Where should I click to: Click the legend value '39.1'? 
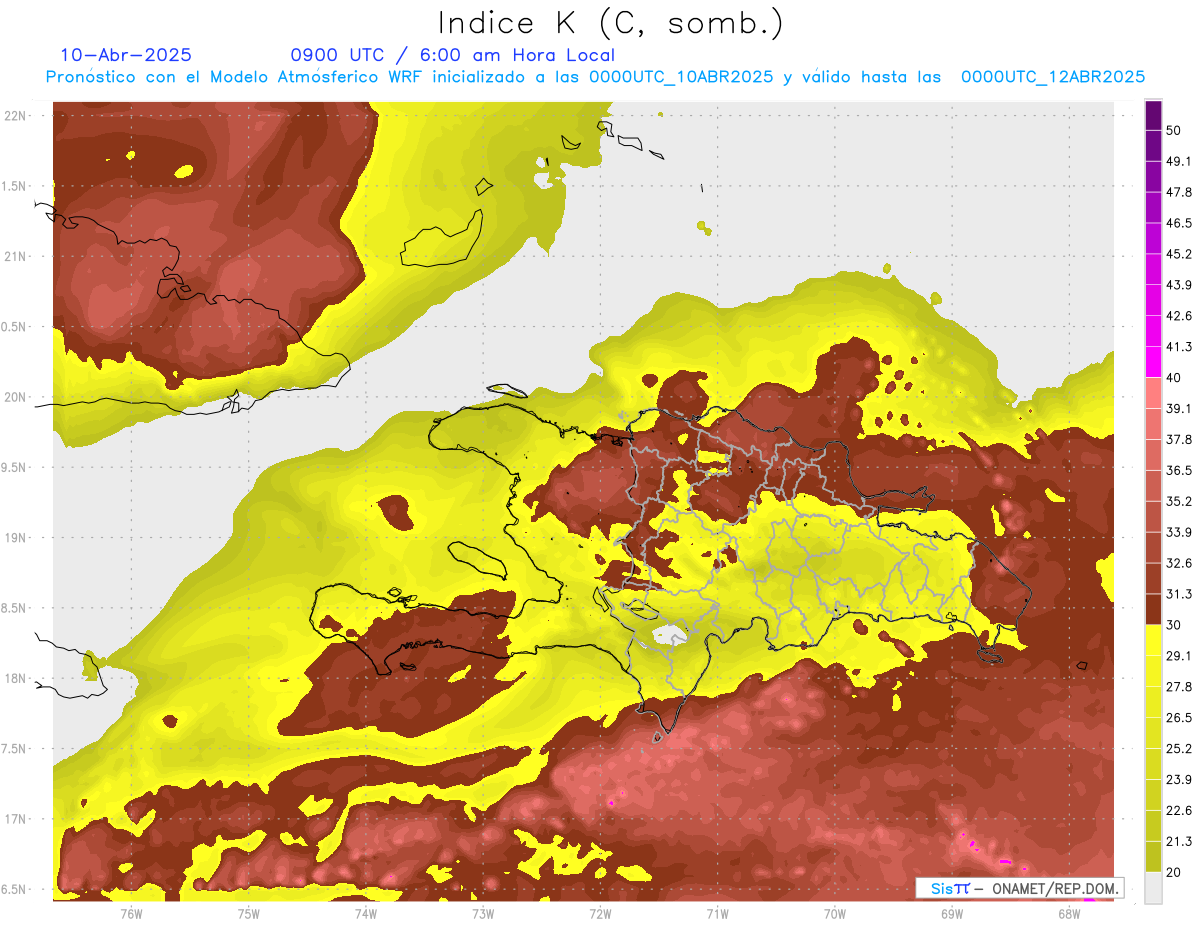pos(1179,408)
